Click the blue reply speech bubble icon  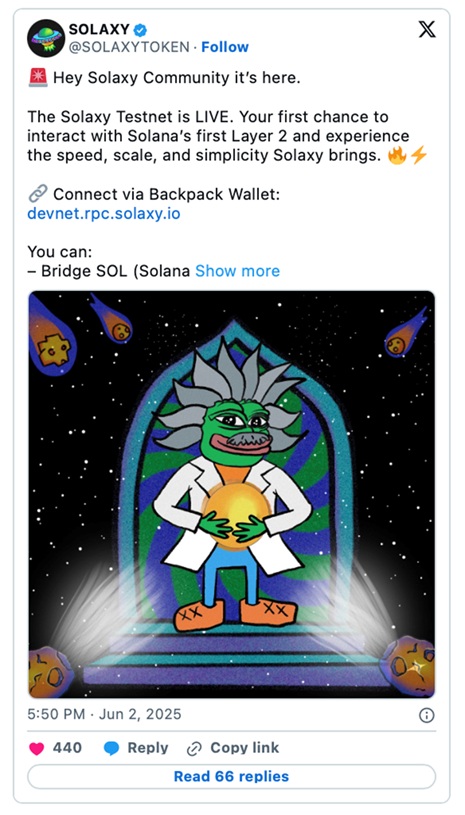(x=111, y=748)
